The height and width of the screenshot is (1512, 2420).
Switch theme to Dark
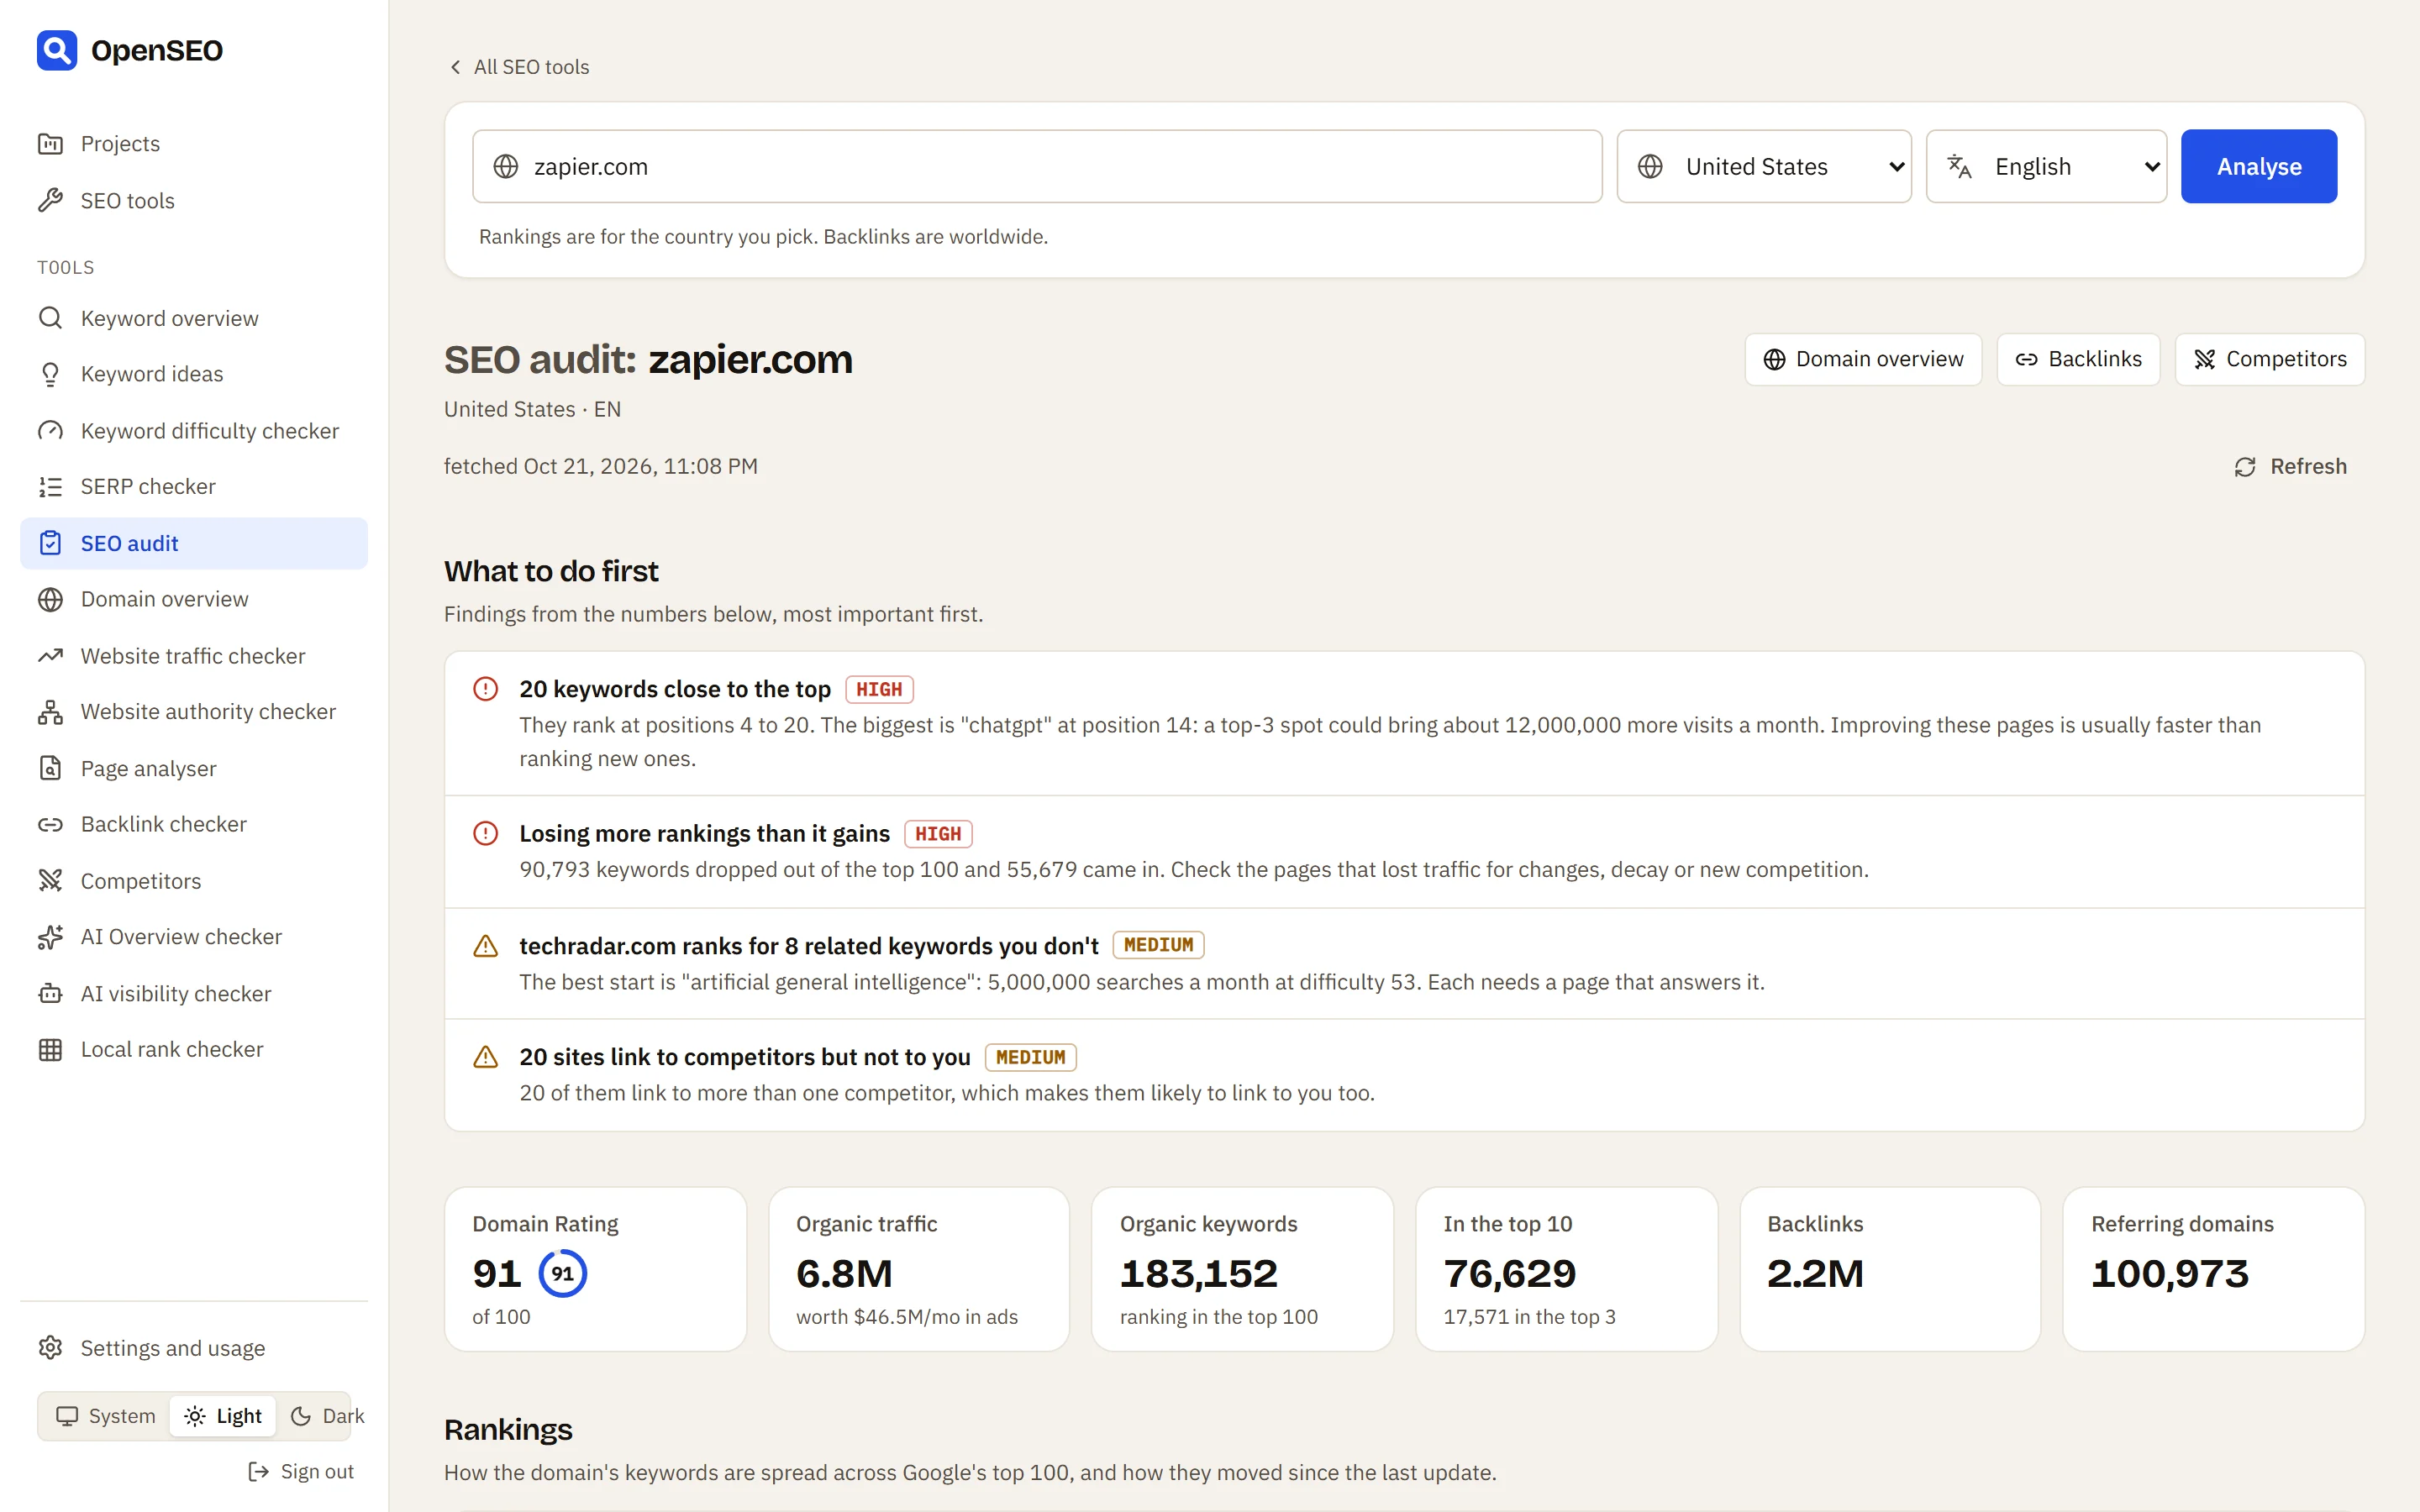click(x=326, y=1416)
